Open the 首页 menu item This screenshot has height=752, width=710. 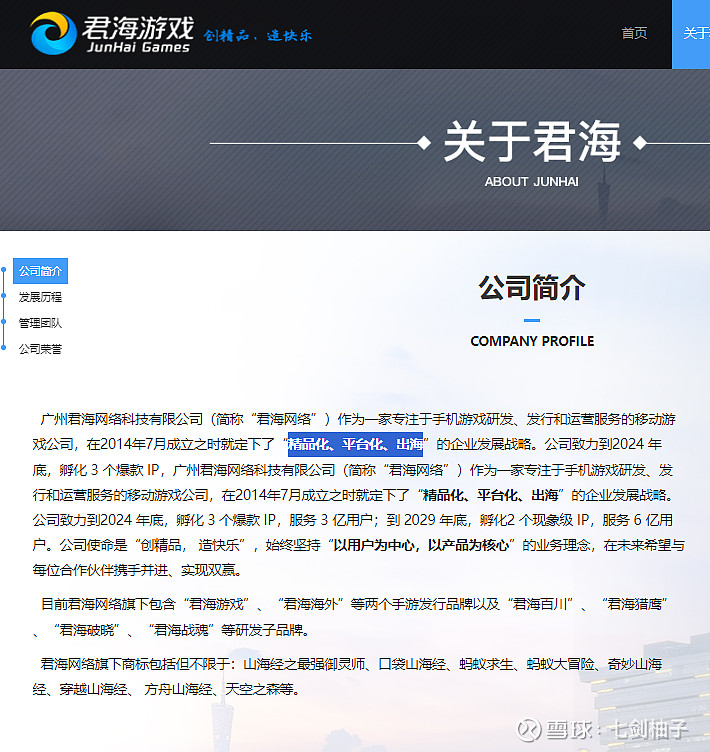pyautogui.click(x=634, y=33)
